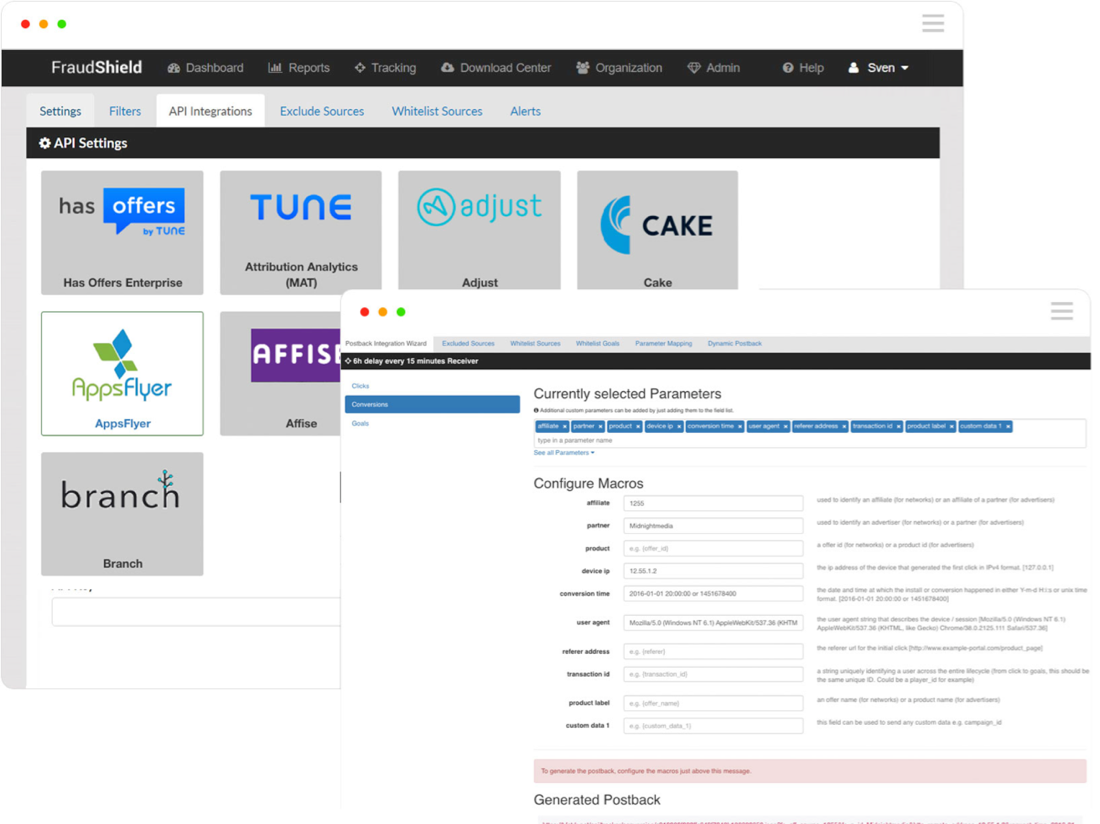The height and width of the screenshot is (824, 1100).
Task: Focus the device ip macro field
Action: [x=713, y=571]
